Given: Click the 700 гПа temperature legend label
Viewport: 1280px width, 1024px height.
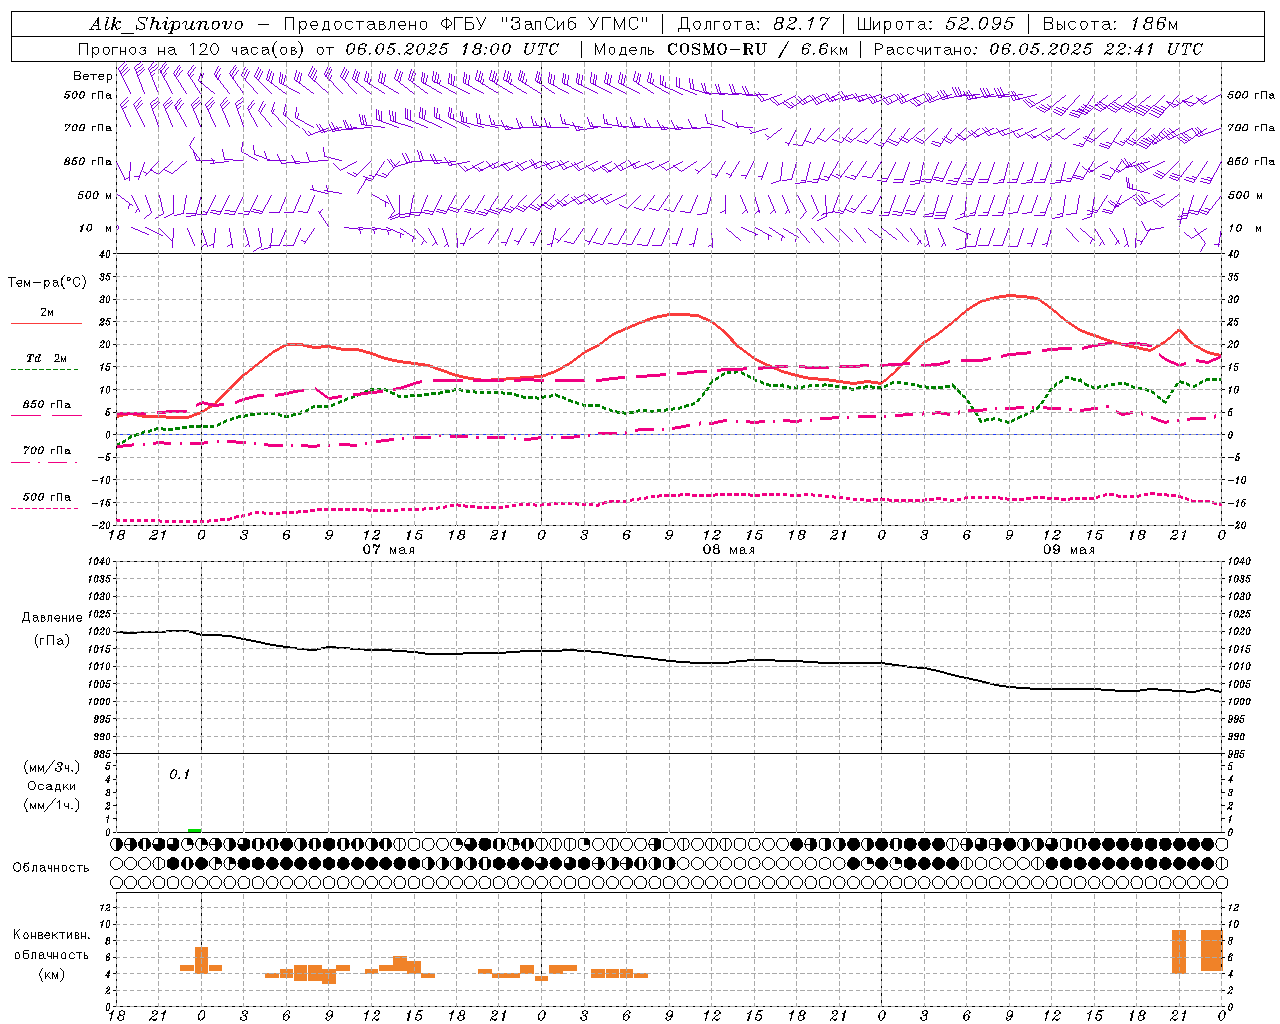Looking at the screenshot, I should [47, 451].
